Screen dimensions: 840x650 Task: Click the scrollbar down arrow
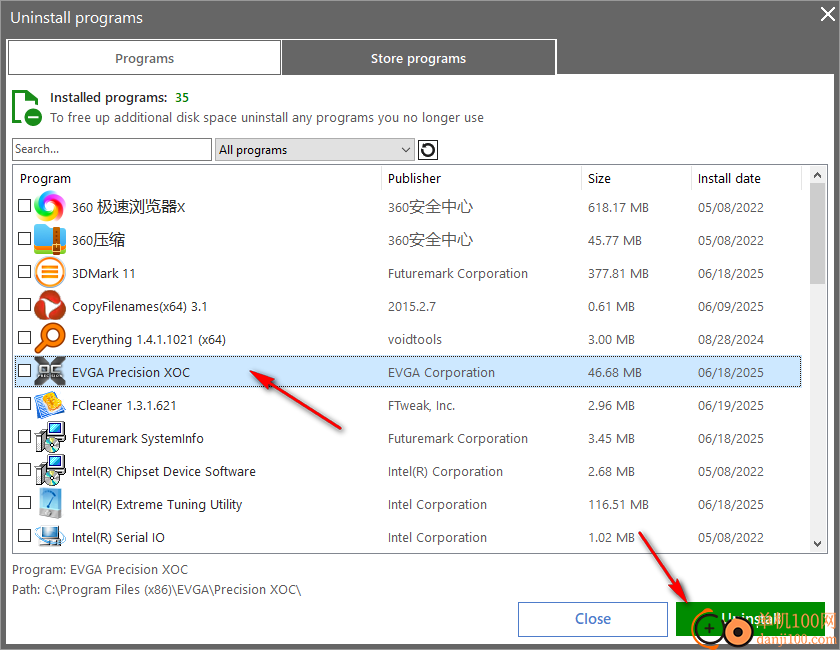(817, 543)
